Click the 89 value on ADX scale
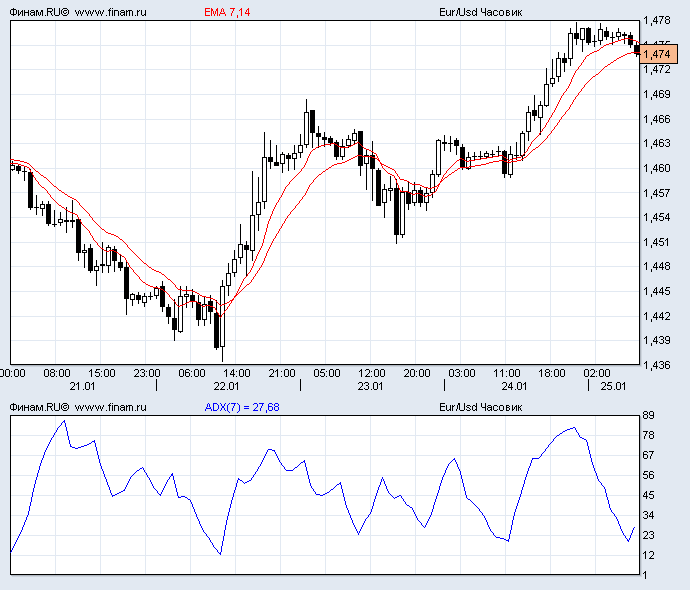The width and height of the screenshot is (690, 590). point(649,415)
